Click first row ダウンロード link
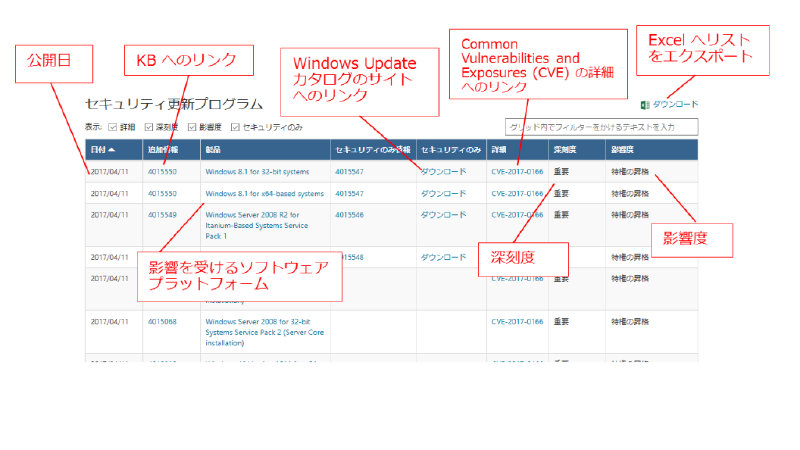 click(443, 172)
